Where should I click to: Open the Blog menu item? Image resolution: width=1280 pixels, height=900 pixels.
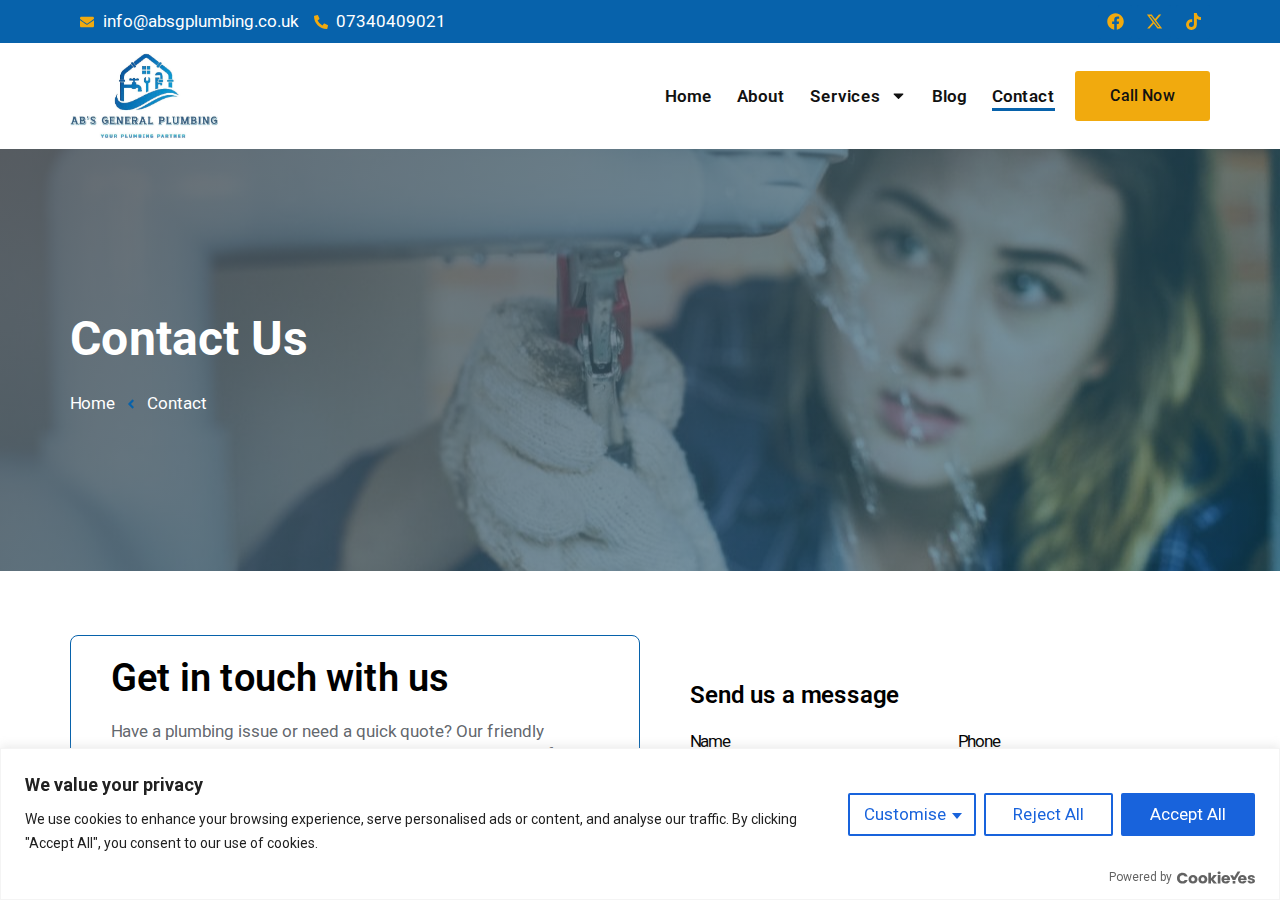pos(949,96)
